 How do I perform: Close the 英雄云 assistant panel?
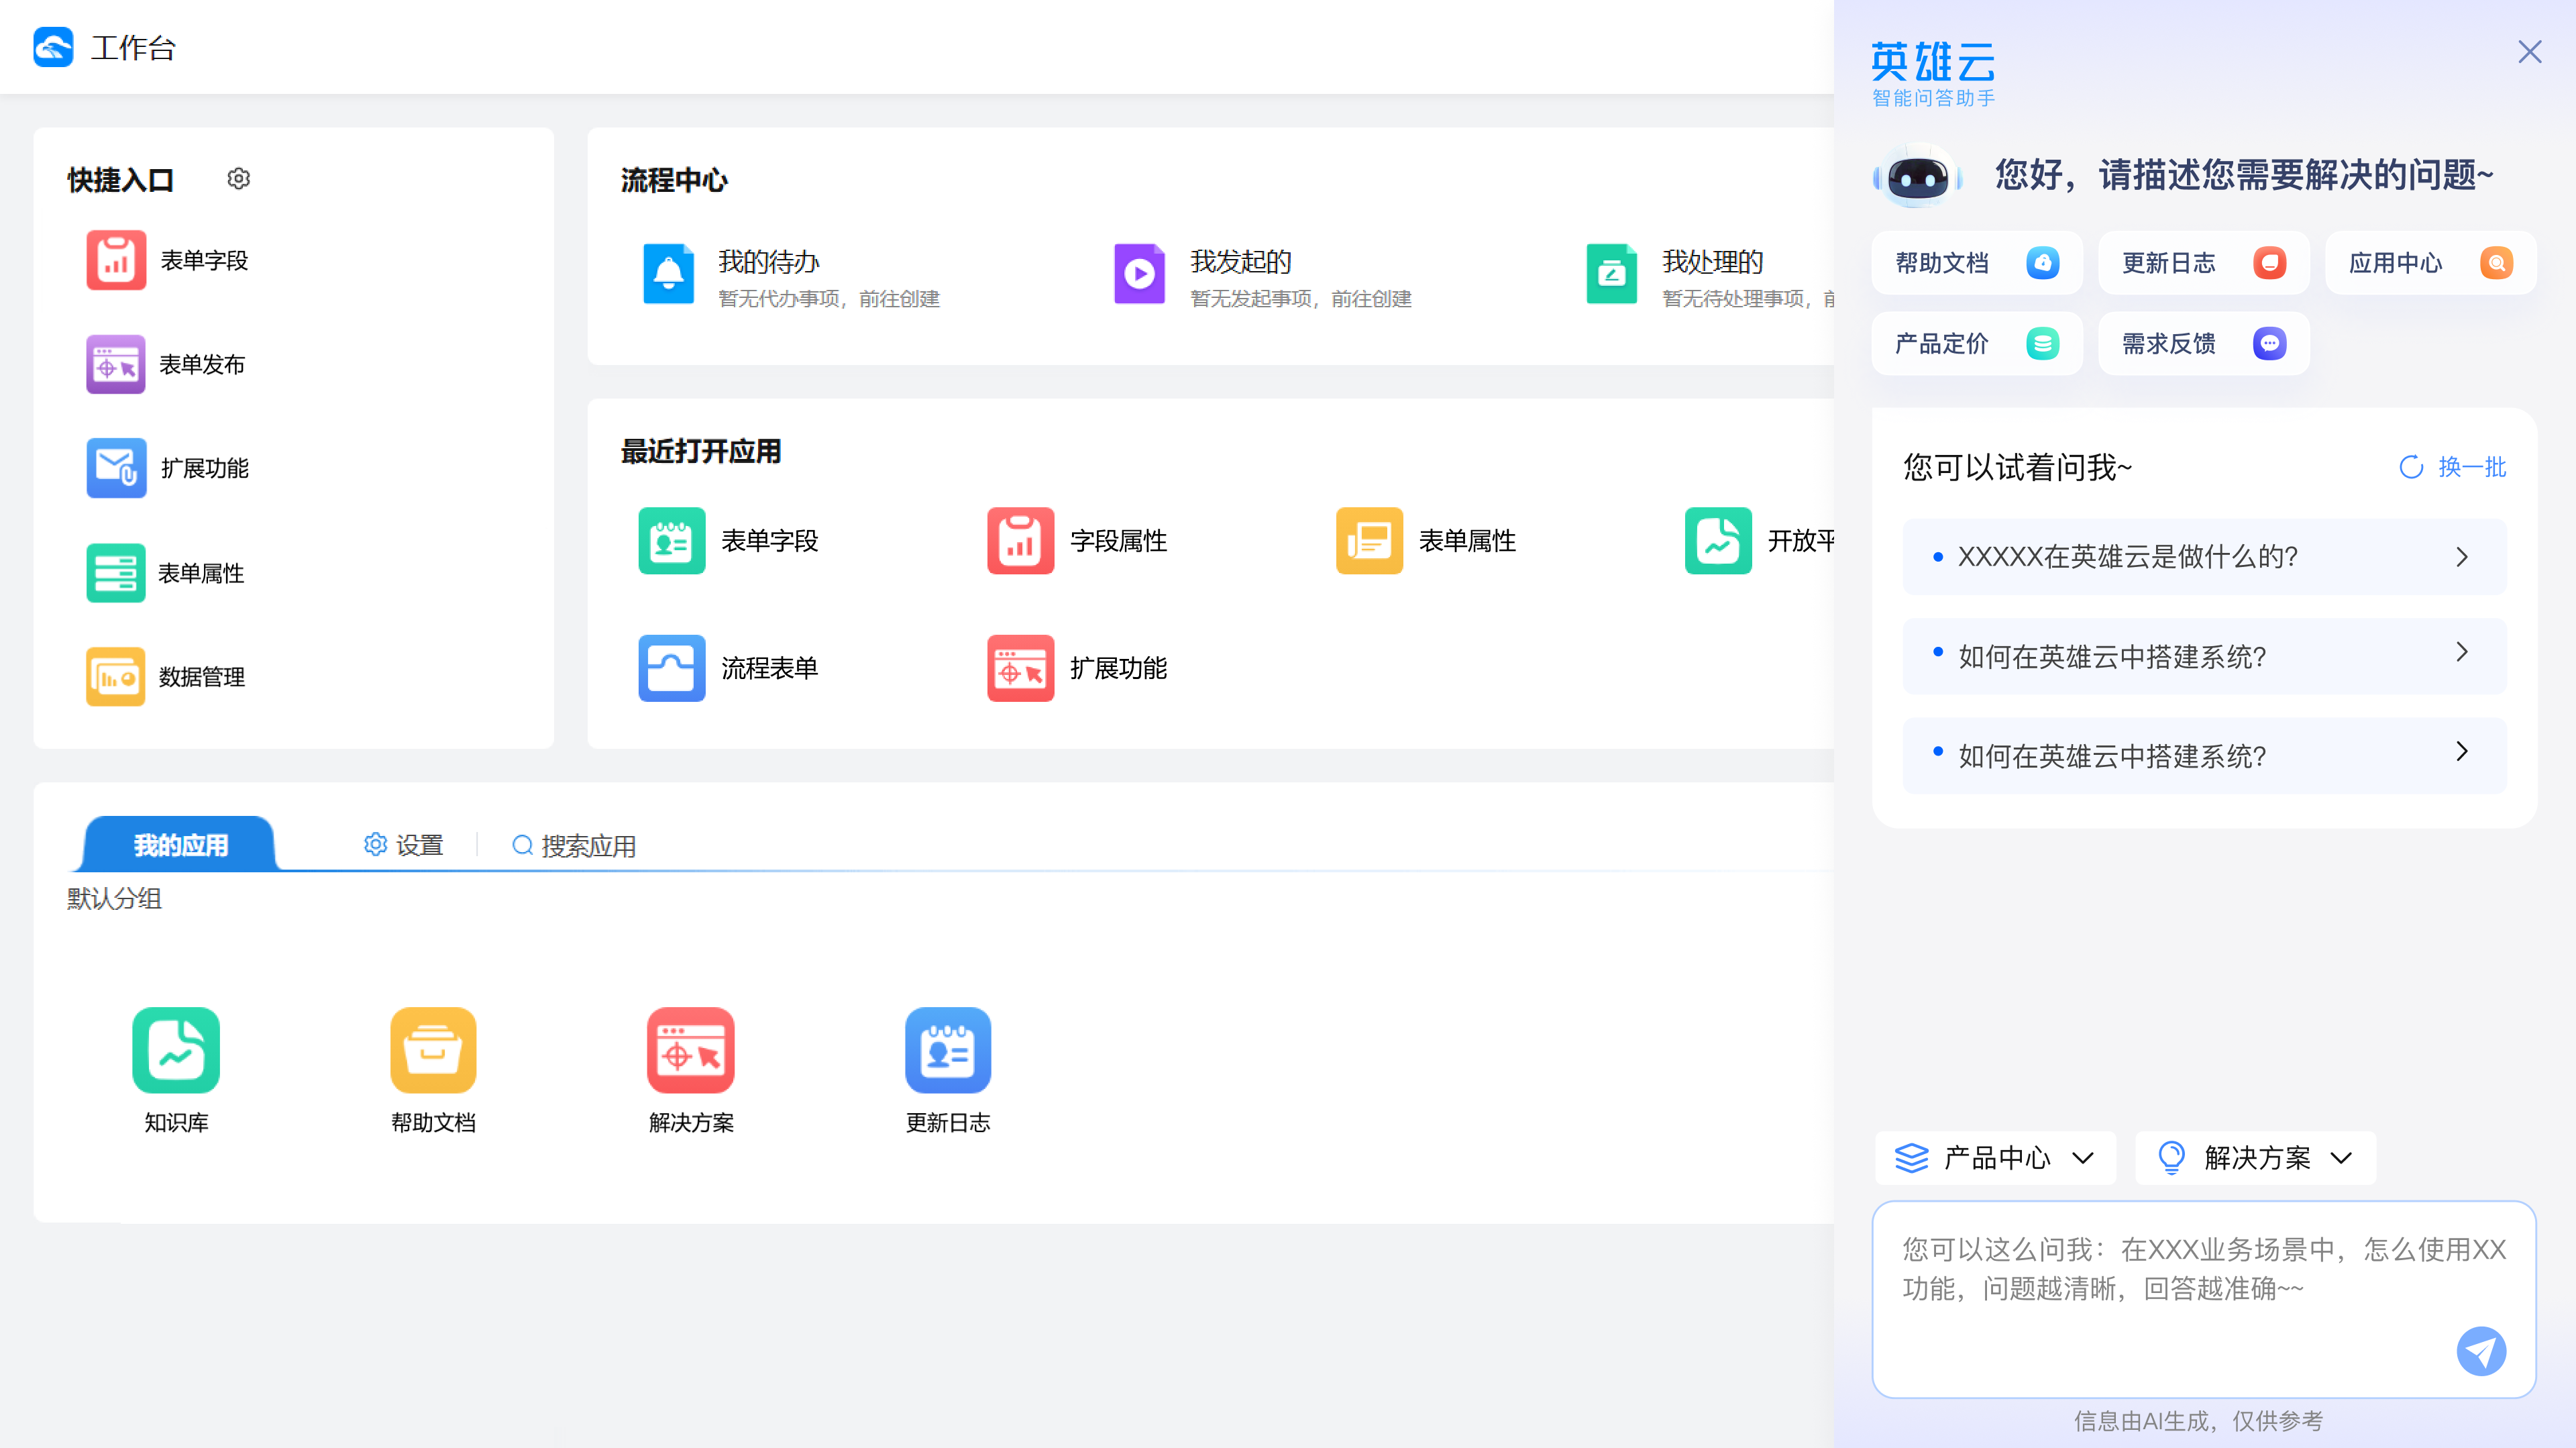pos(2530,52)
